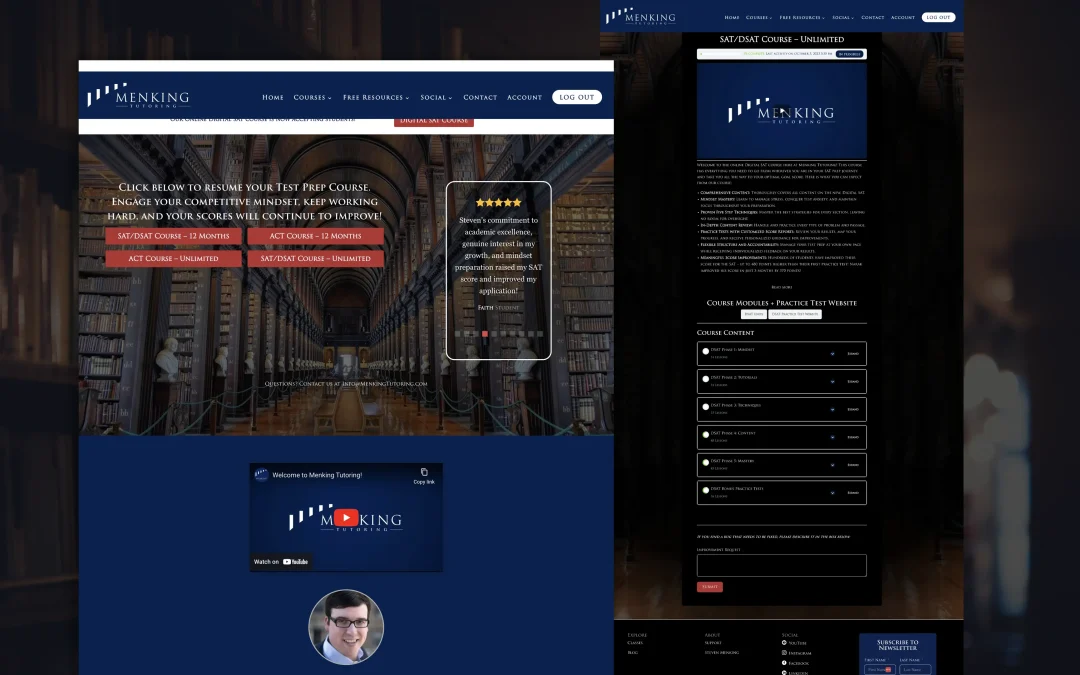Screen dimensions: 1080x675
Task: Open the Classes link in the footer Explore column
Action: click(x=635, y=643)
